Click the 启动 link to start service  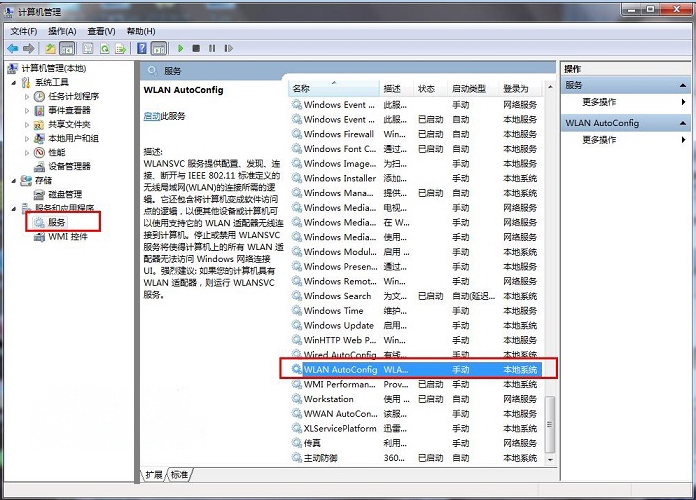point(152,116)
